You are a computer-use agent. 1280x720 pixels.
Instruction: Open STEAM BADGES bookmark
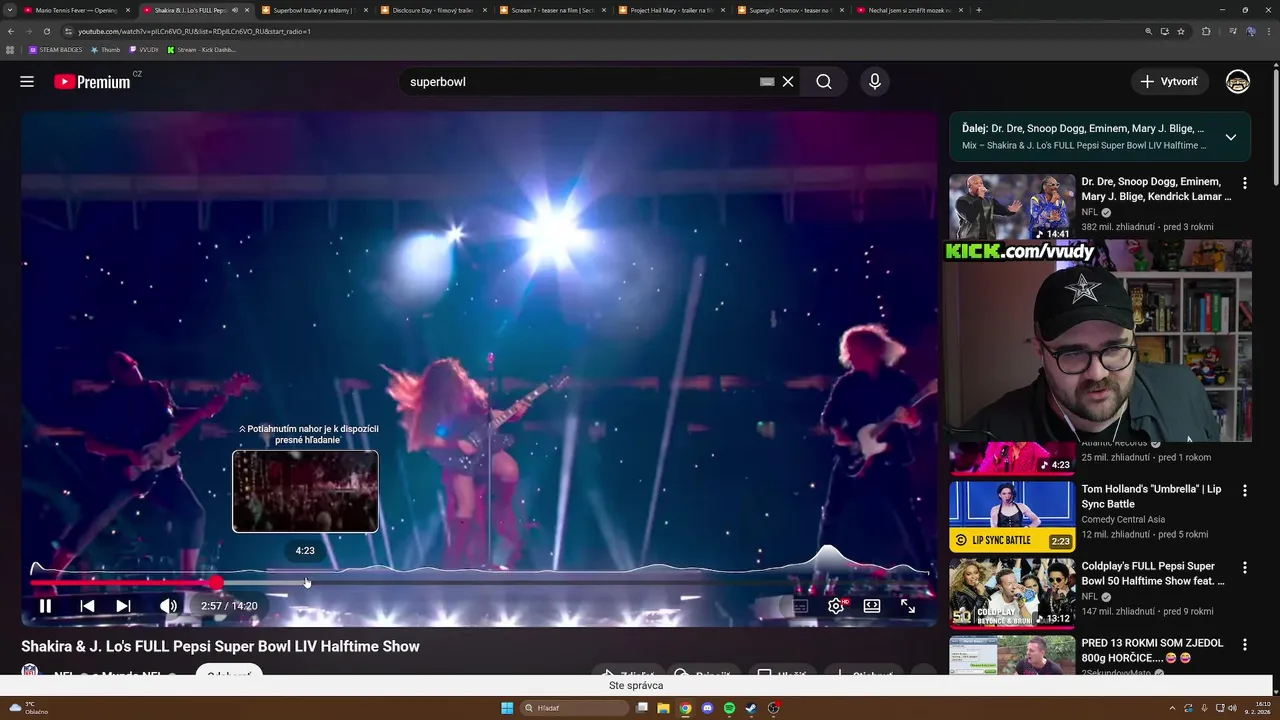(56, 49)
